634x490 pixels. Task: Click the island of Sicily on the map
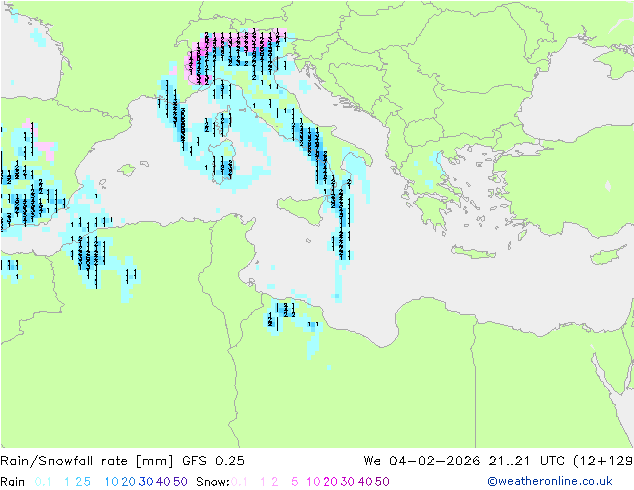click(301, 209)
